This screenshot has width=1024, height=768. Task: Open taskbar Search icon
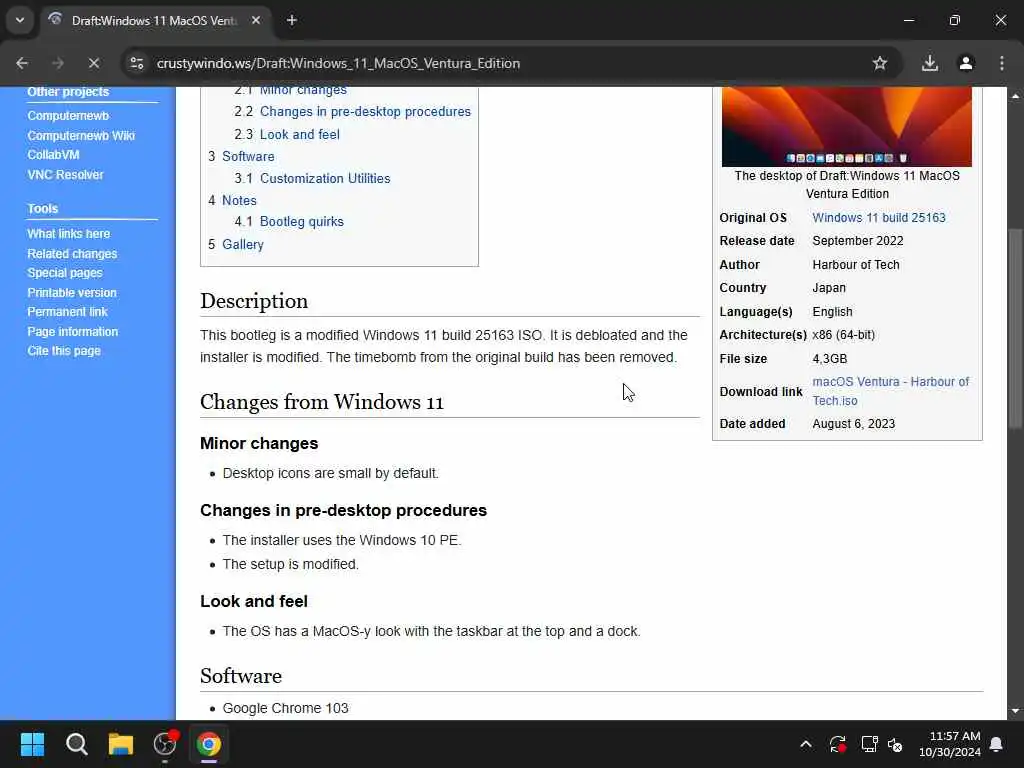click(x=76, y=744)
